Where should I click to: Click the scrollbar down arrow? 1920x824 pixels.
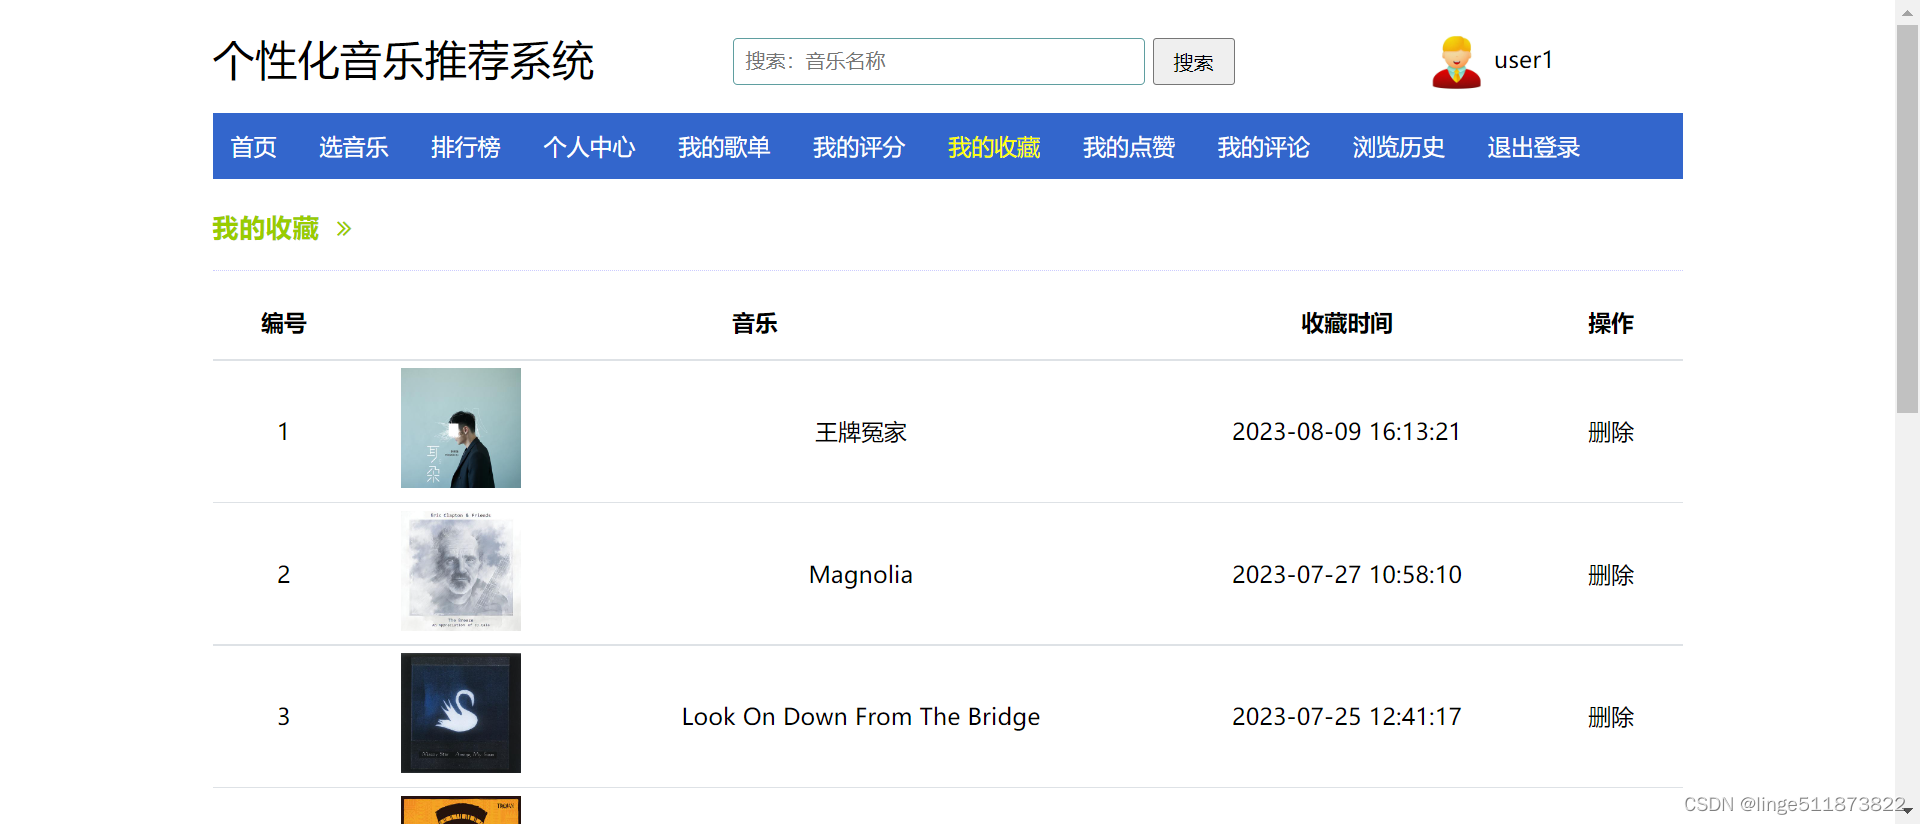coord(1907,811)
